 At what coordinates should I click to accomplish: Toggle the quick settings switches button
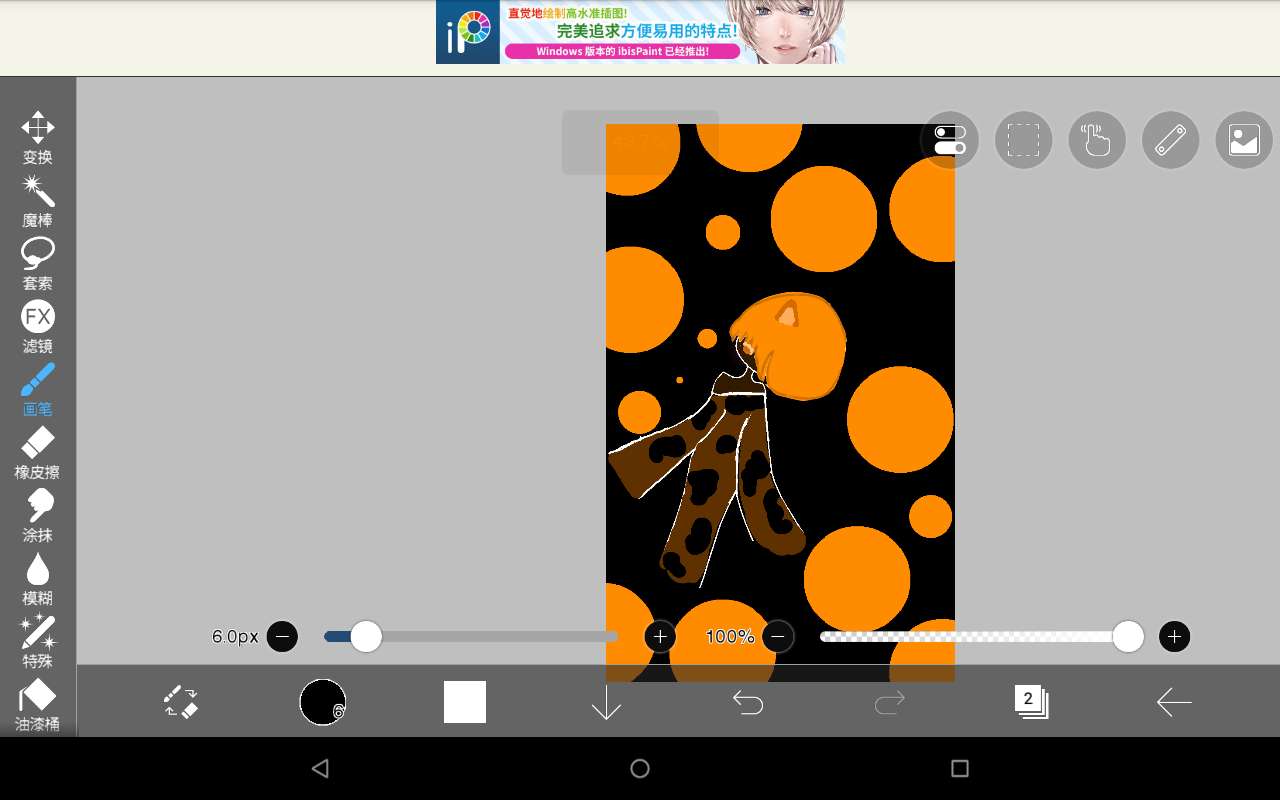tap(950, 140)
